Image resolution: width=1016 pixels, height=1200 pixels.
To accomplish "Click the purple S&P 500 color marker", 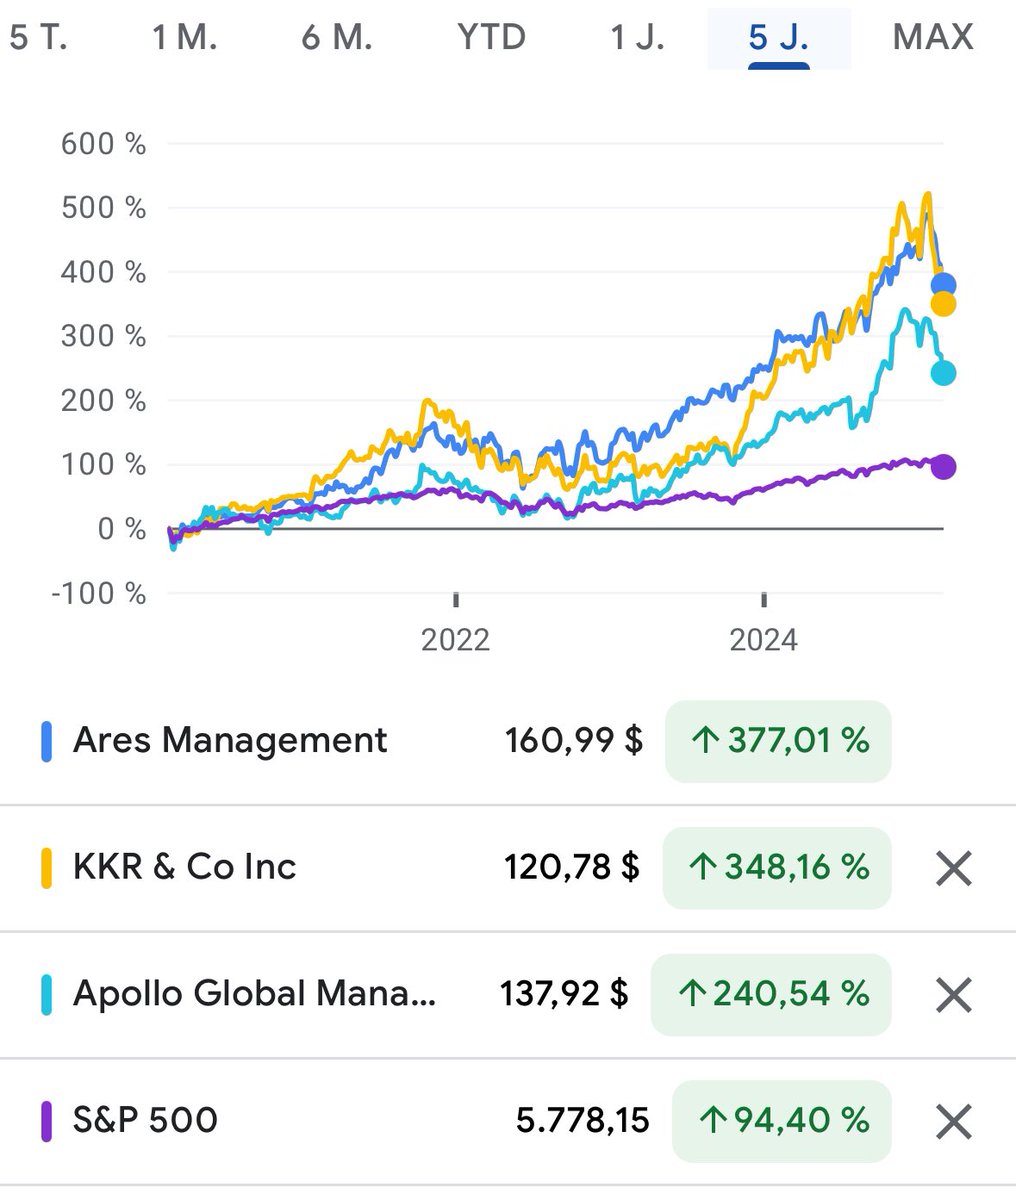I will pyautogui.click(x=46, y=1121).
